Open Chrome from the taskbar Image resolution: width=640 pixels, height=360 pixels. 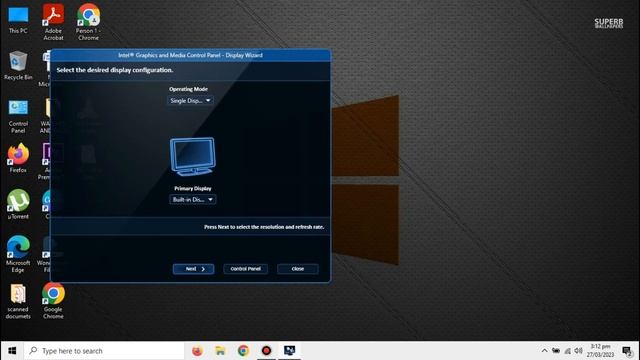click(x=243, y=351)
